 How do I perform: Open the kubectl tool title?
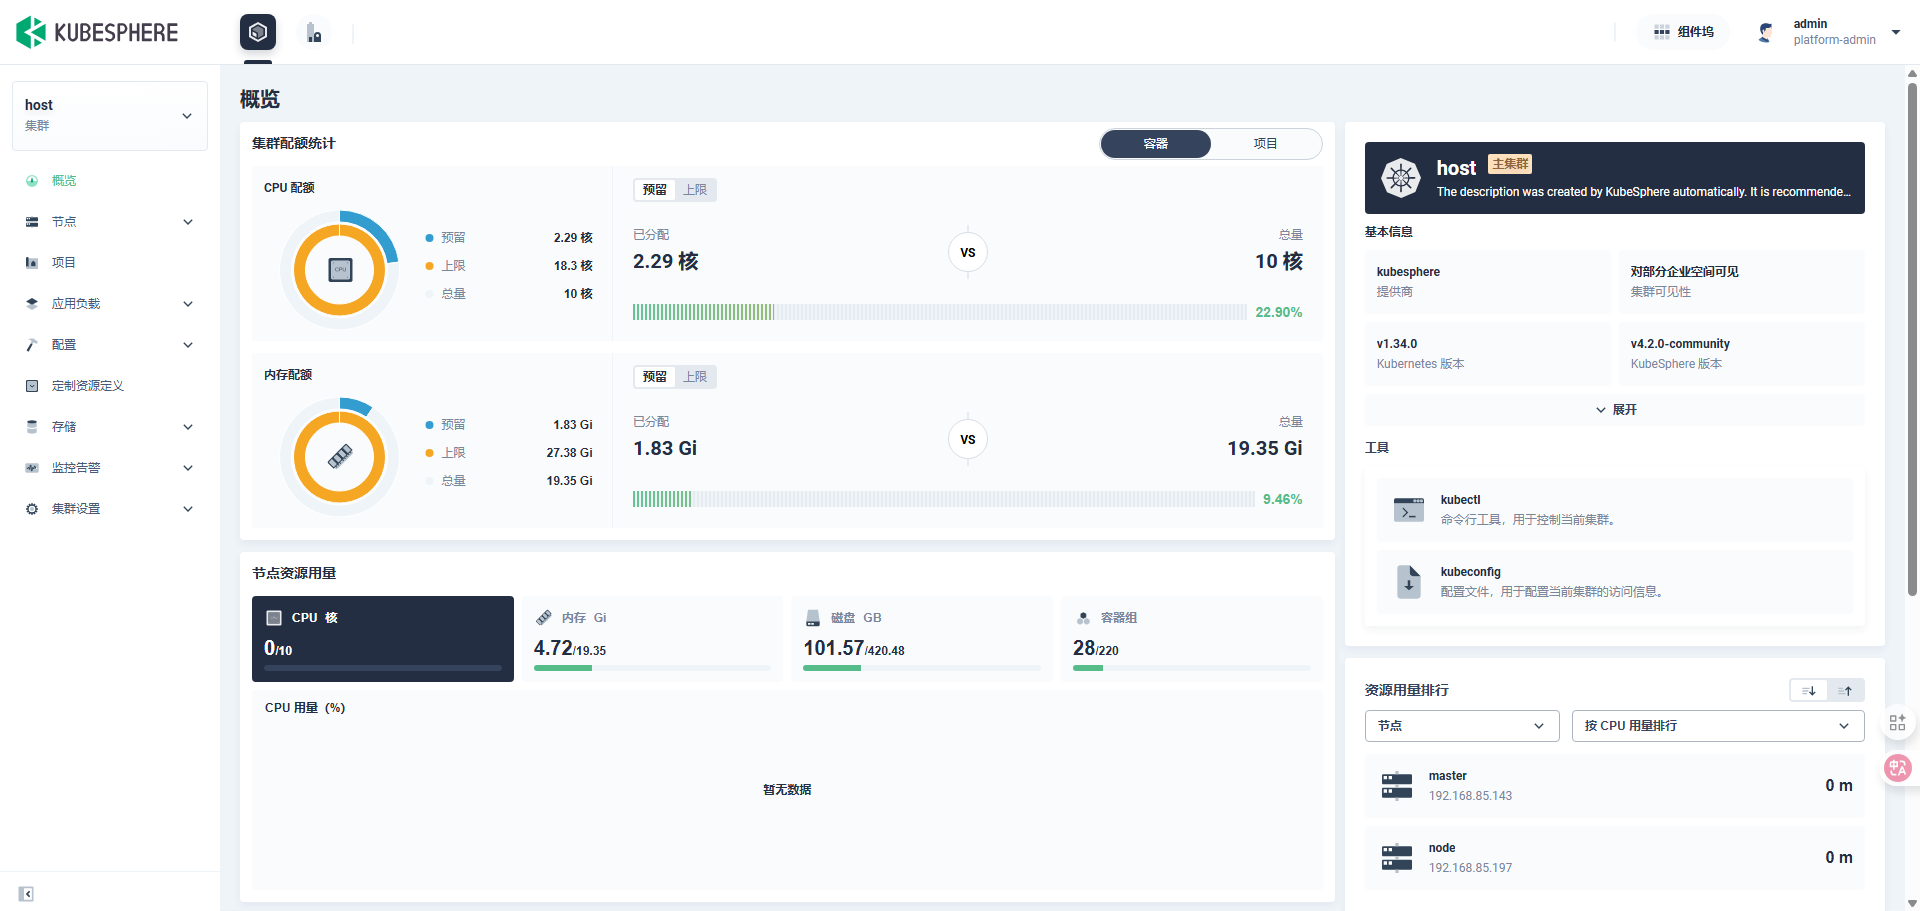tap(1461, 500)
